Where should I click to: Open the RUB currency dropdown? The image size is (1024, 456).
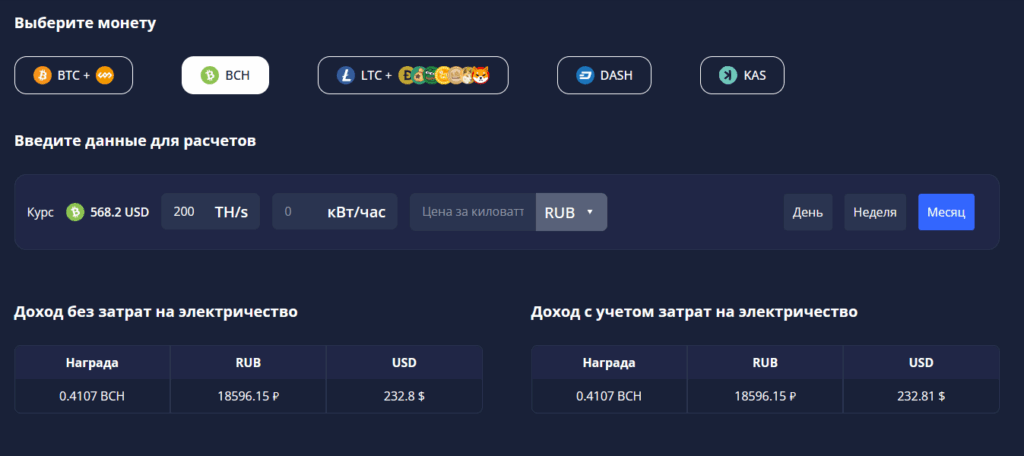pos(571,212)
